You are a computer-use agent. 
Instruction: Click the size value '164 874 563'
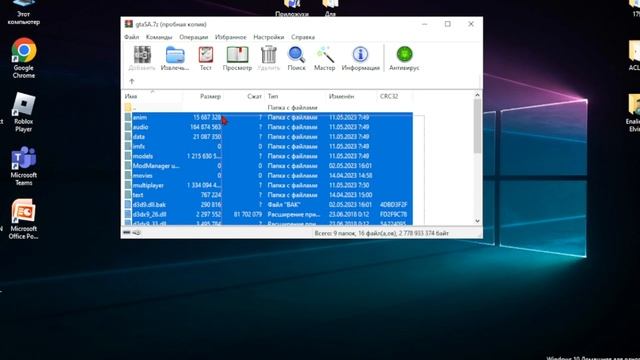coord(206,127)
